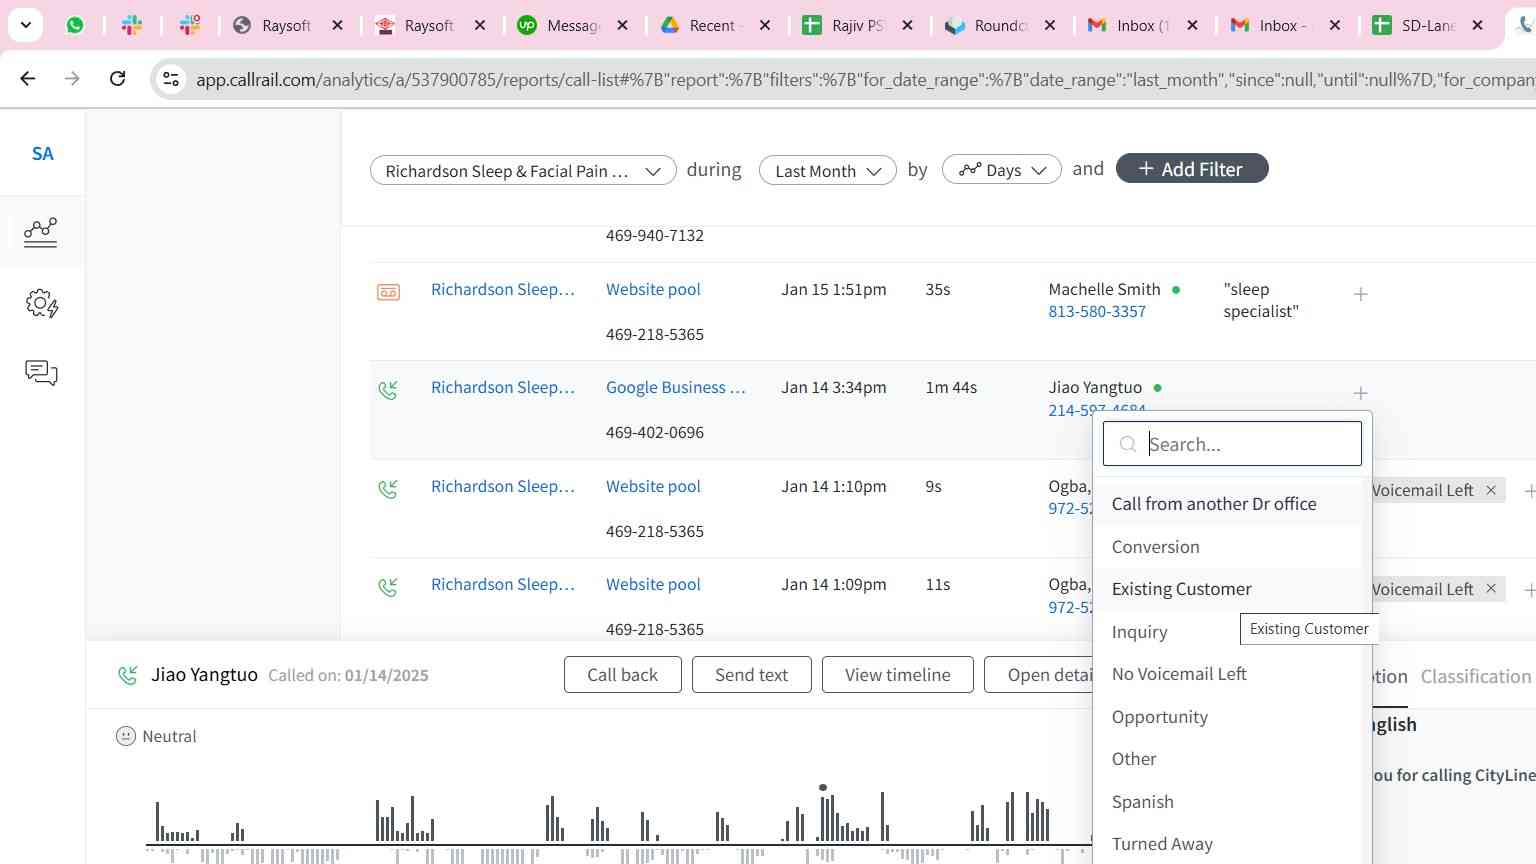The height and width of the screenshot is (864, 1536).
Task: Switch to the first Slack pinned tab
Action: pos(132,25)
